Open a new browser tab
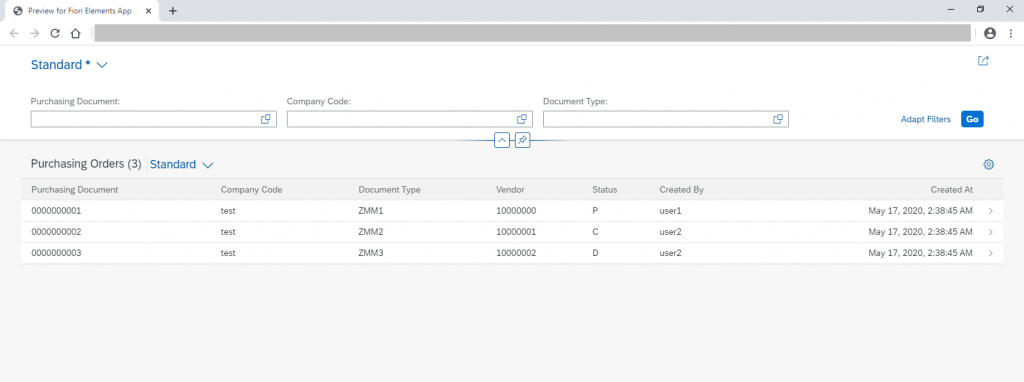1024x382 pixels. (x=172, y=11)
